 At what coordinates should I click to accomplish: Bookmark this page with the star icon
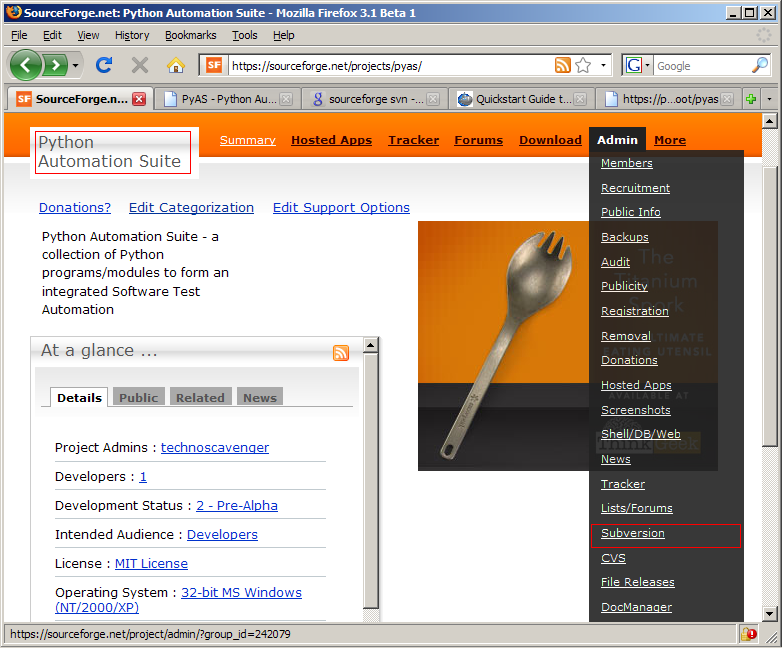[583, 65]
